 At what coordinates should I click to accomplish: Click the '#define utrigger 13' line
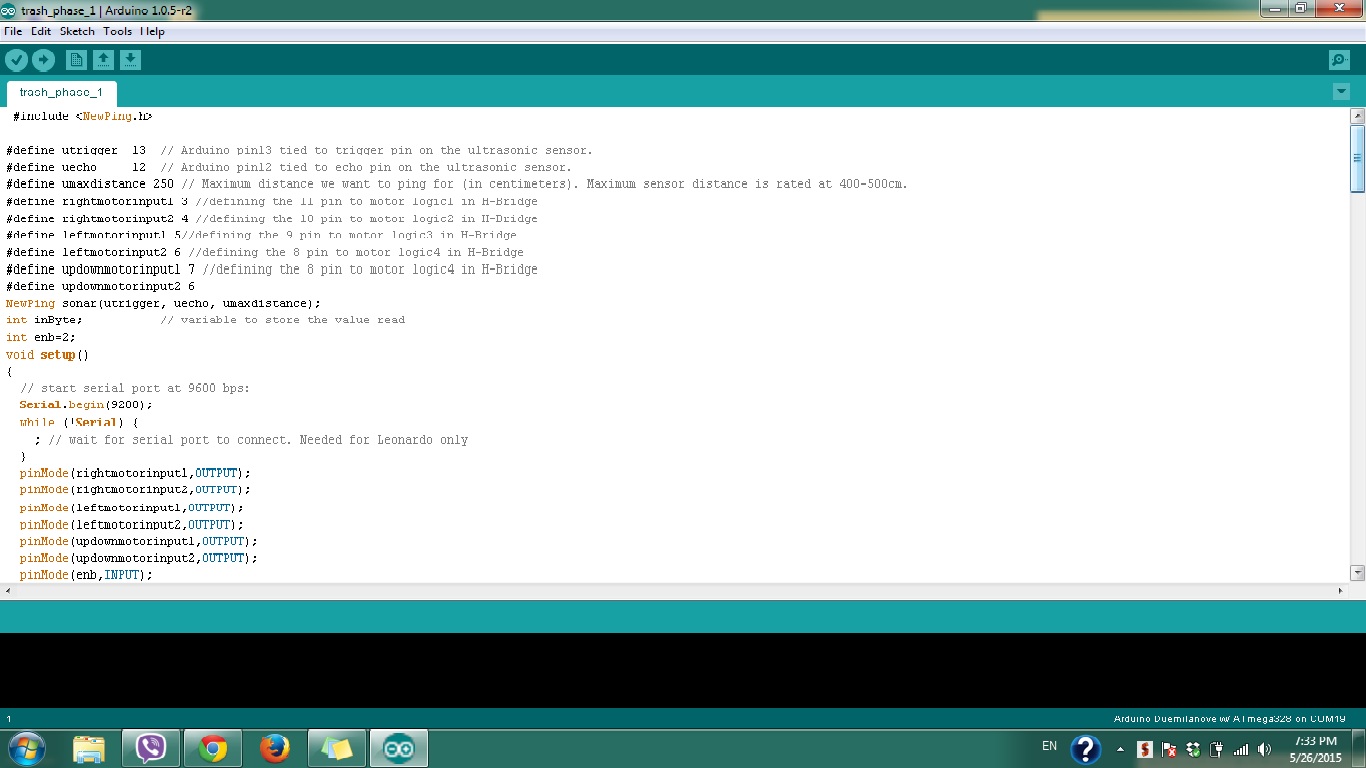[x=299, y=150]
